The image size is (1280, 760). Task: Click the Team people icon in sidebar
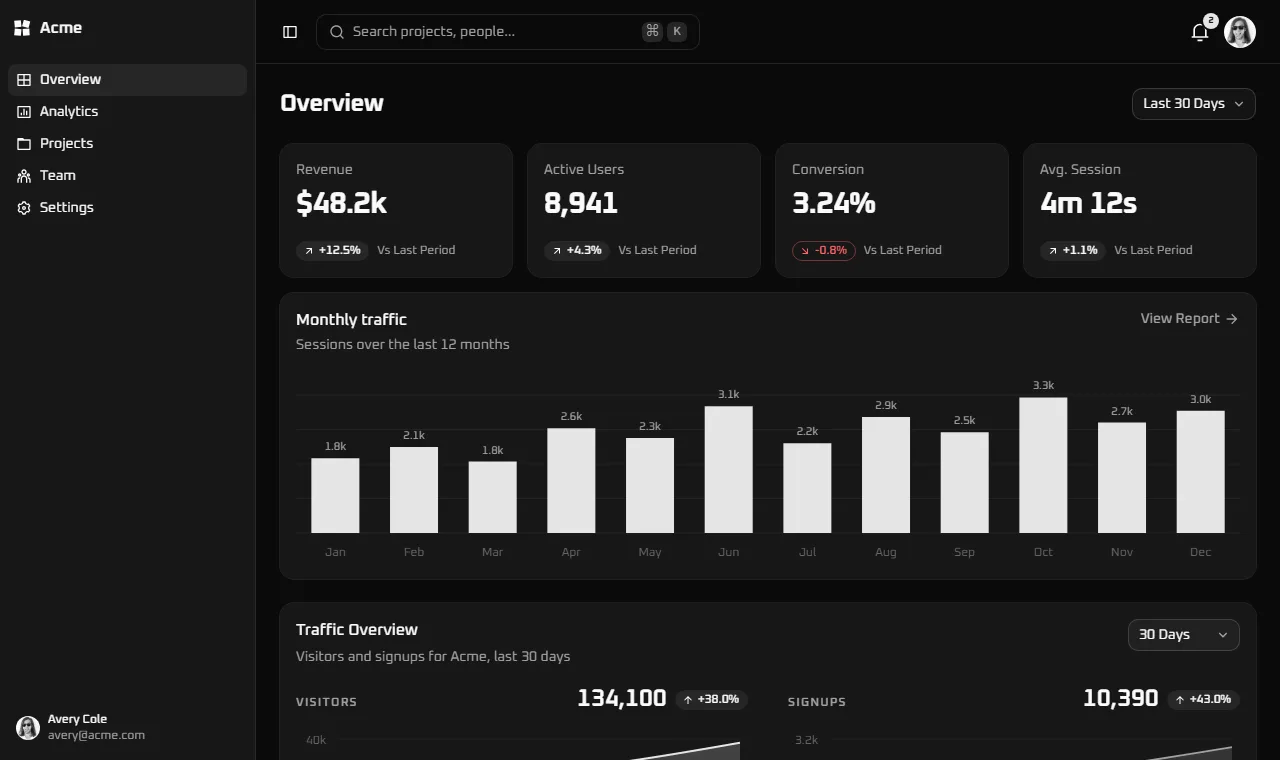(24, 176)
